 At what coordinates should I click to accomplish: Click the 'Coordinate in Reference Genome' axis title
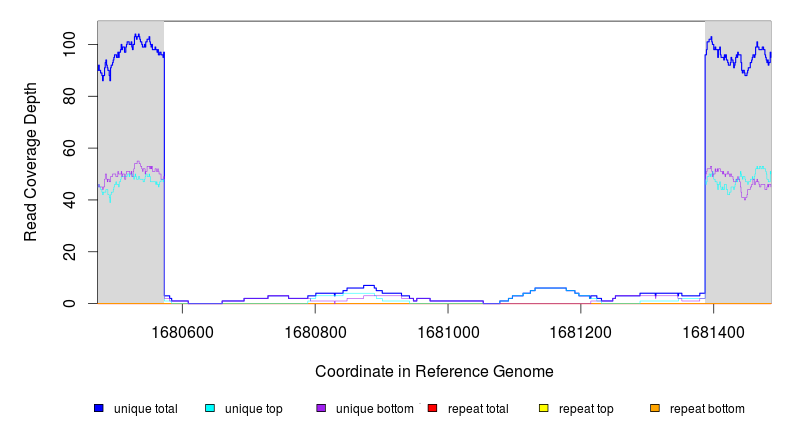(x=434, y=371)
